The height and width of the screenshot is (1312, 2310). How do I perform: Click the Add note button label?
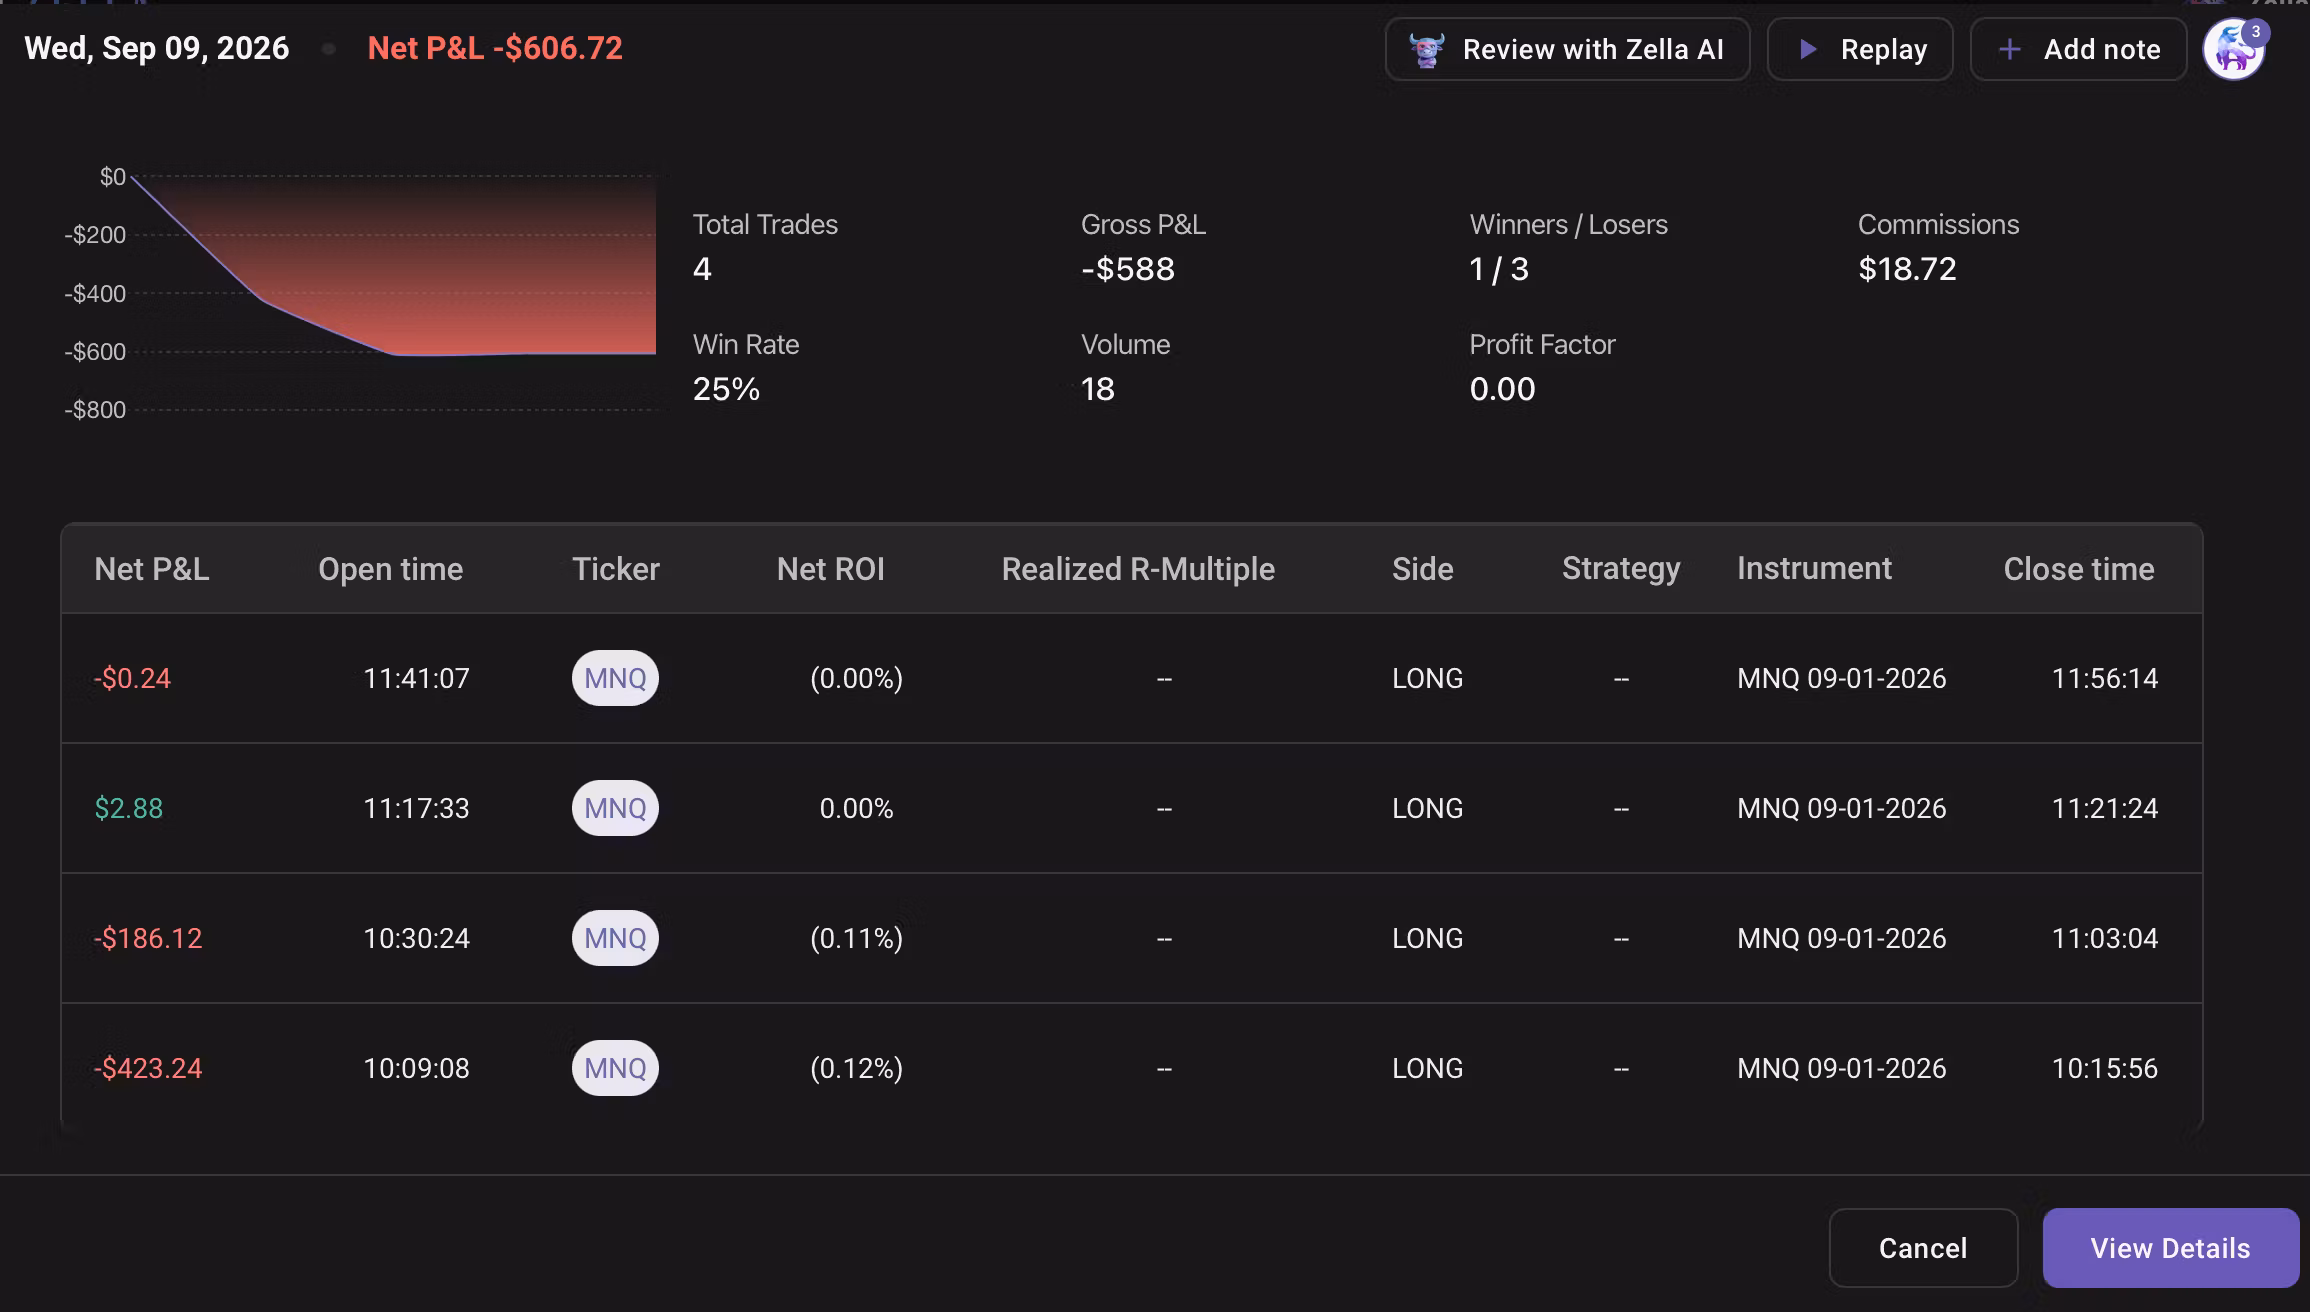tap(2102, 49)
